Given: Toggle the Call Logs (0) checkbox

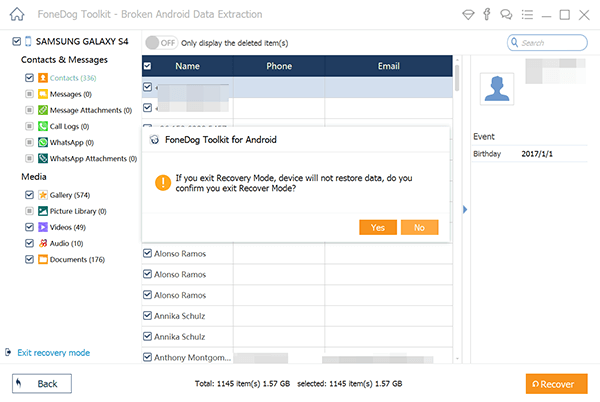Looking at the screenshot, I should click(x=29, y=126).
